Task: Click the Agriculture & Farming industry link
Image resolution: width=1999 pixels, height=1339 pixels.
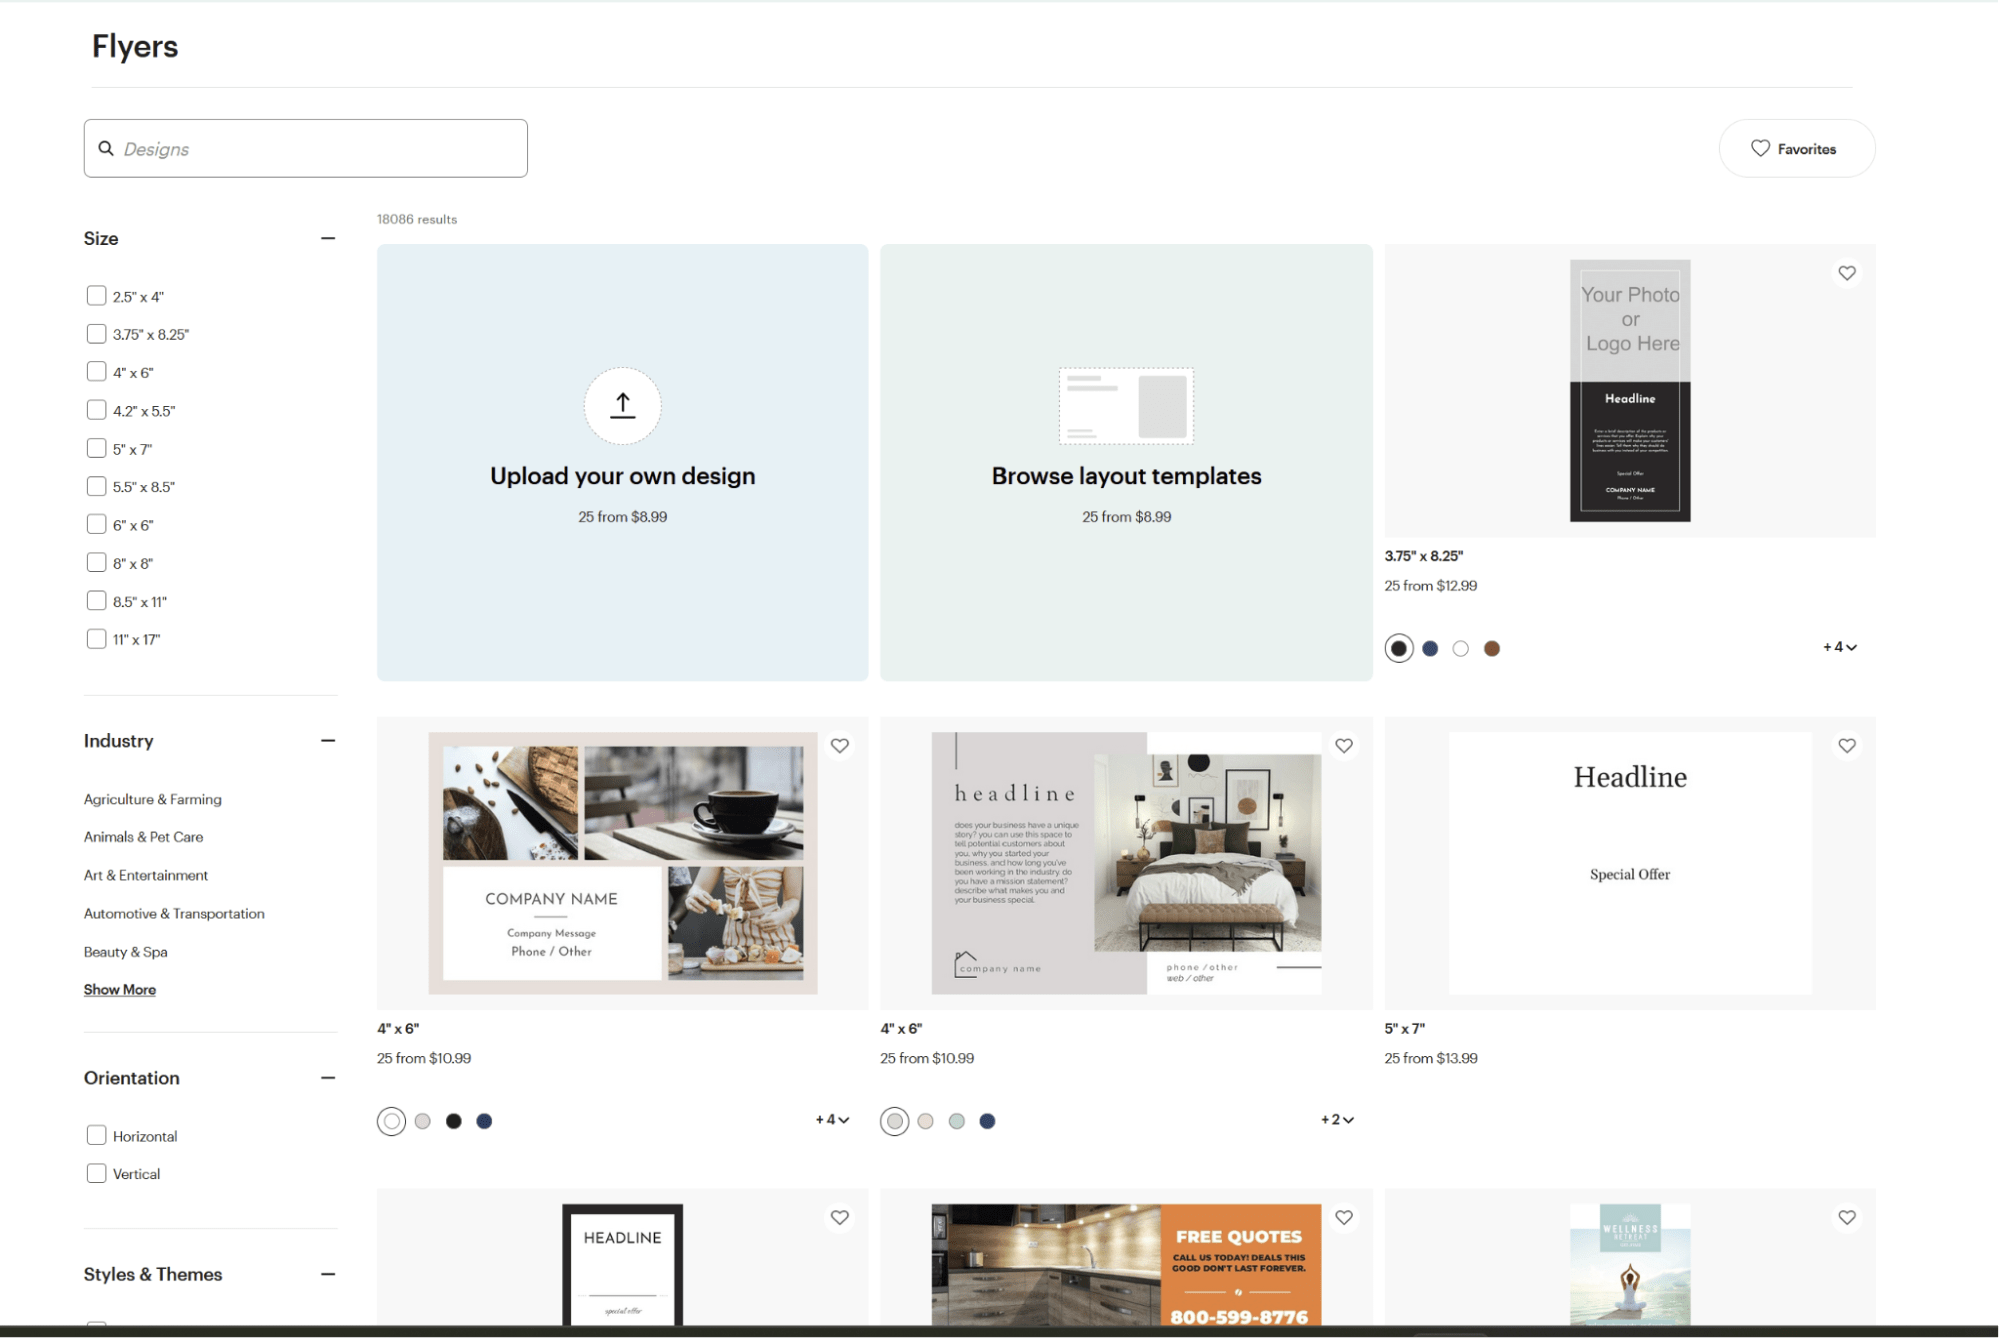Action: (x=152, y=799)
